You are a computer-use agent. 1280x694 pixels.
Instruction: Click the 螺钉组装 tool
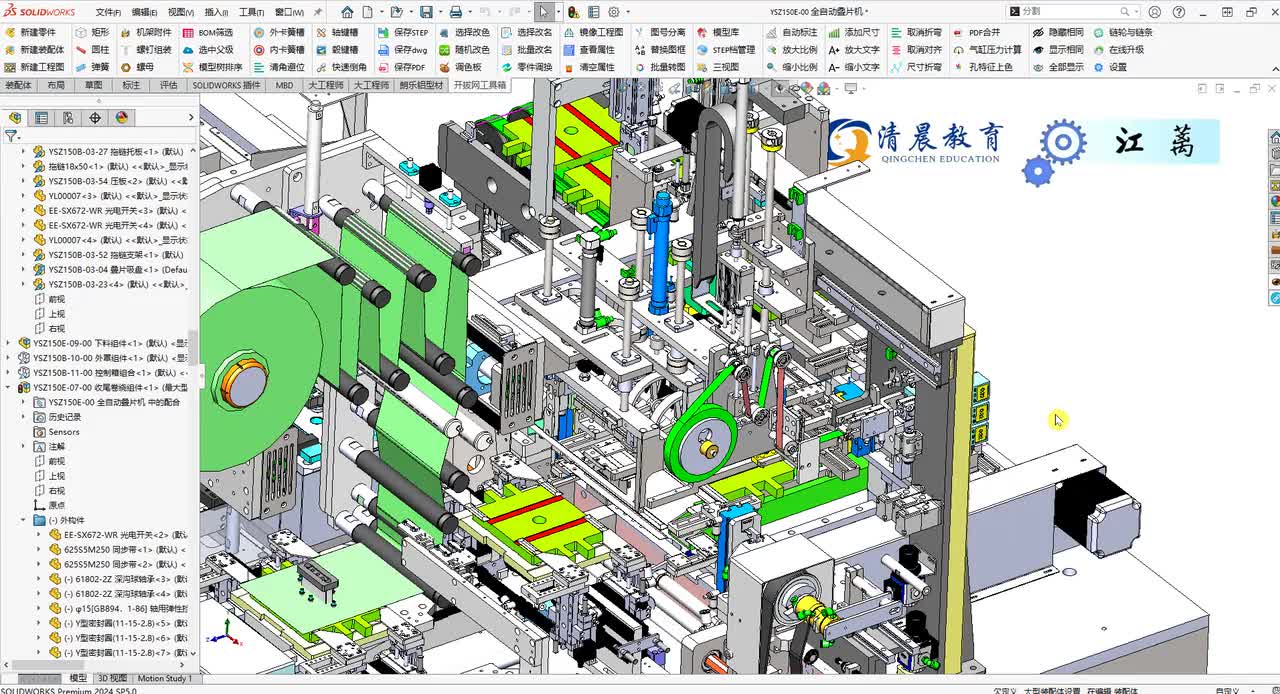pyautogui.click(x=145, y=49)
